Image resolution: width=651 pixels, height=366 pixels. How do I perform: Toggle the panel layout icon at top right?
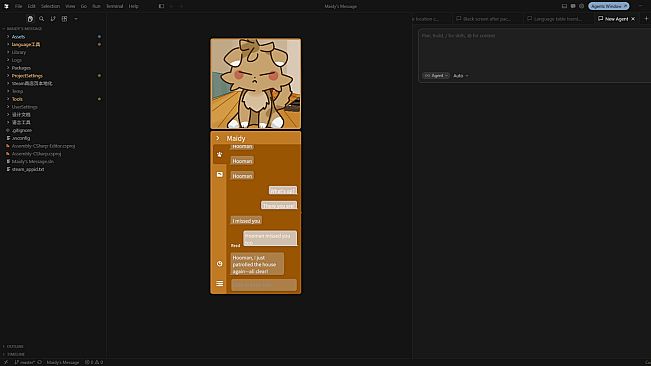[x=564, y=6]
